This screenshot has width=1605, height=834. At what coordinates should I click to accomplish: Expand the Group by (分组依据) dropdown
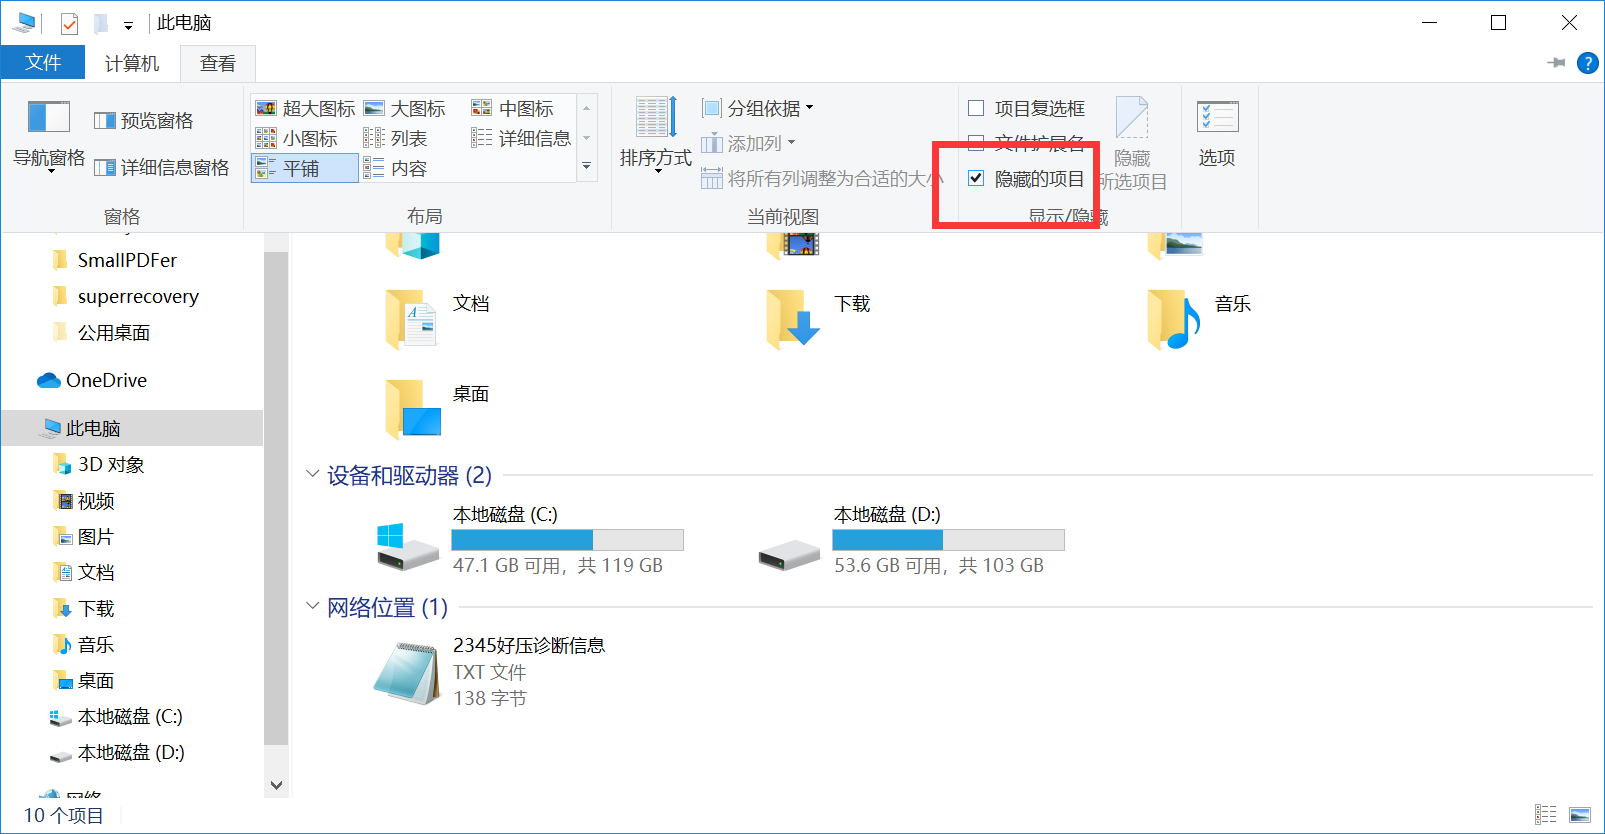(758, 108)
